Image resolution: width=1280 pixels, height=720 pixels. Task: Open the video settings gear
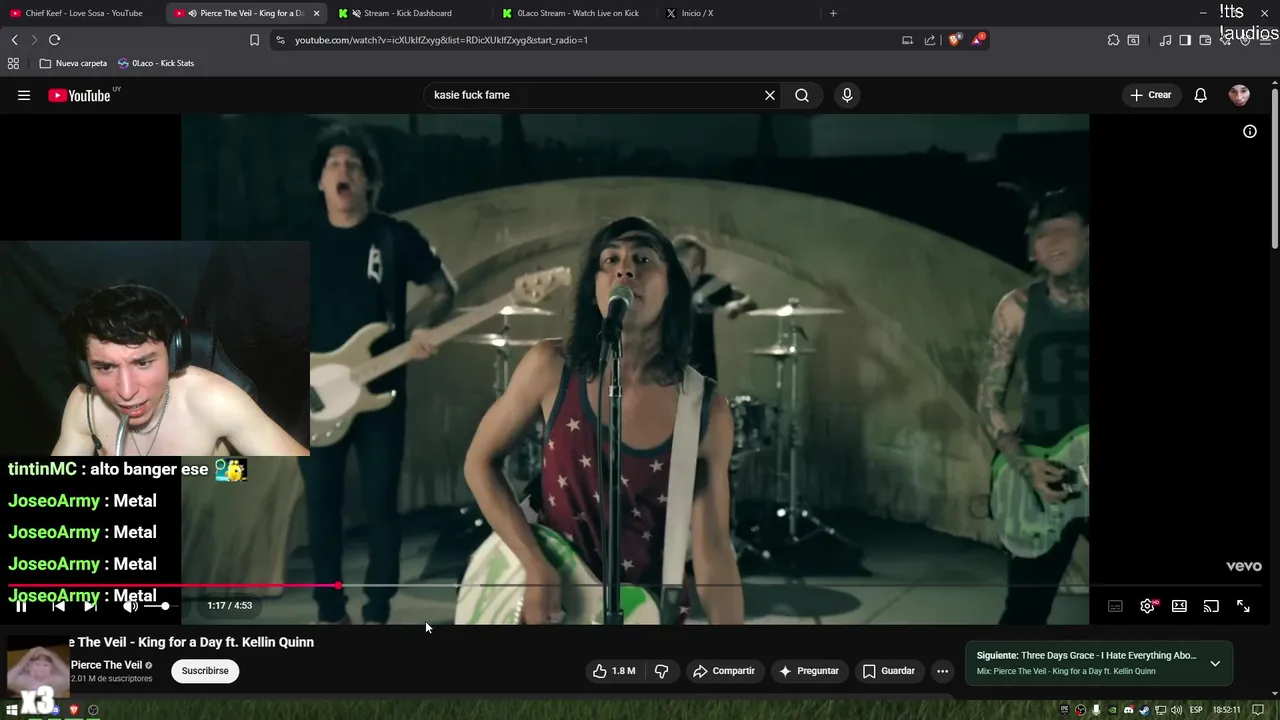1147,606
